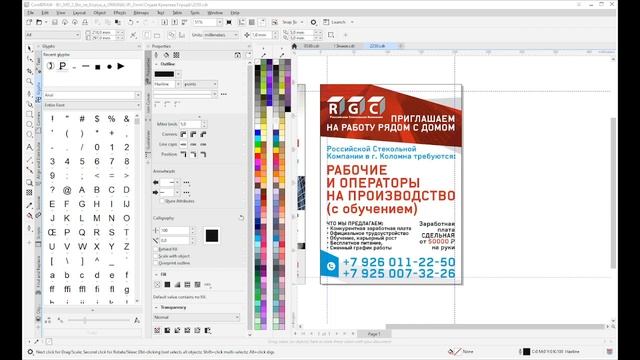Click the no-transparency icon below the Normal dropdown
This screenshot has width=640, height=360.
pyautogui.click(x=157, y=330)
